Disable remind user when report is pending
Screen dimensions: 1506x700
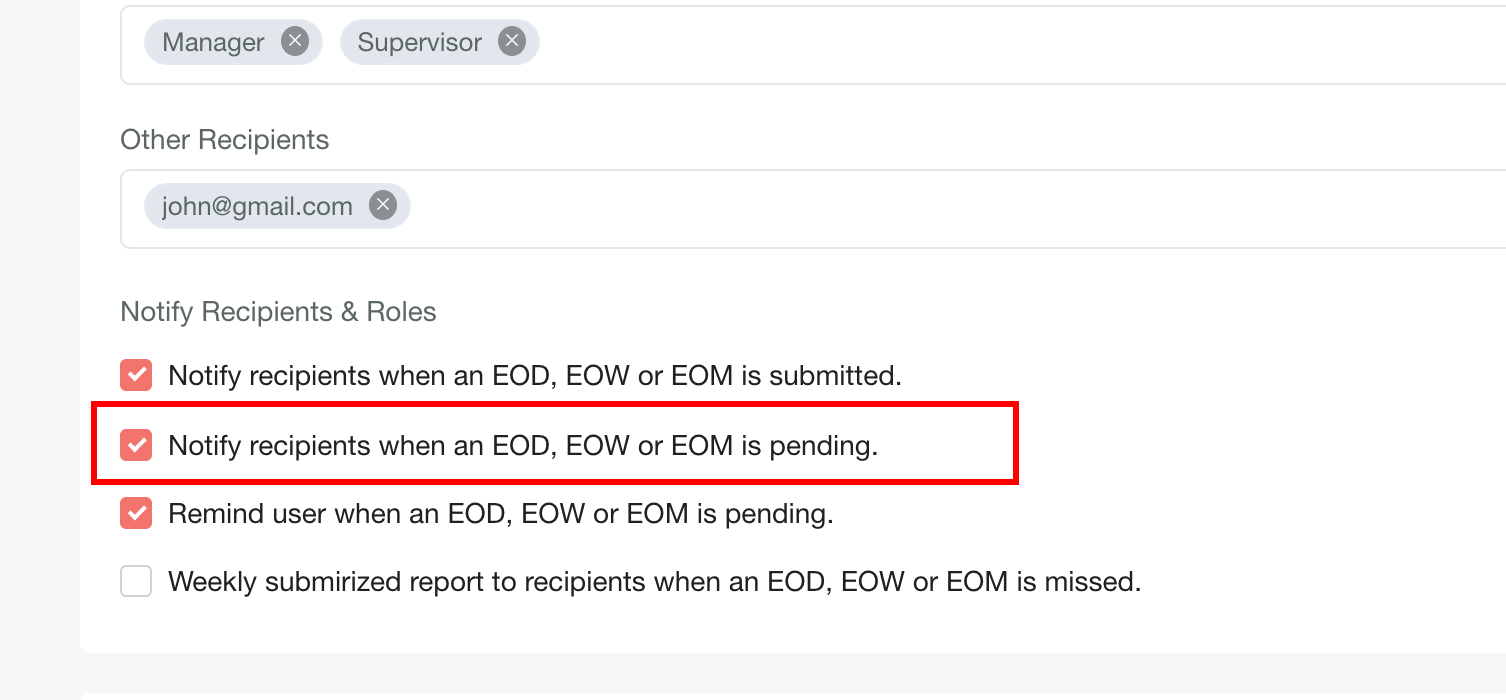point(136,514)
